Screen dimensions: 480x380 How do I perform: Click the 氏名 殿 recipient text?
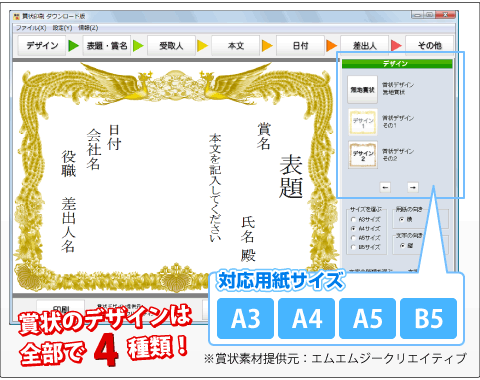coord(248,239)
